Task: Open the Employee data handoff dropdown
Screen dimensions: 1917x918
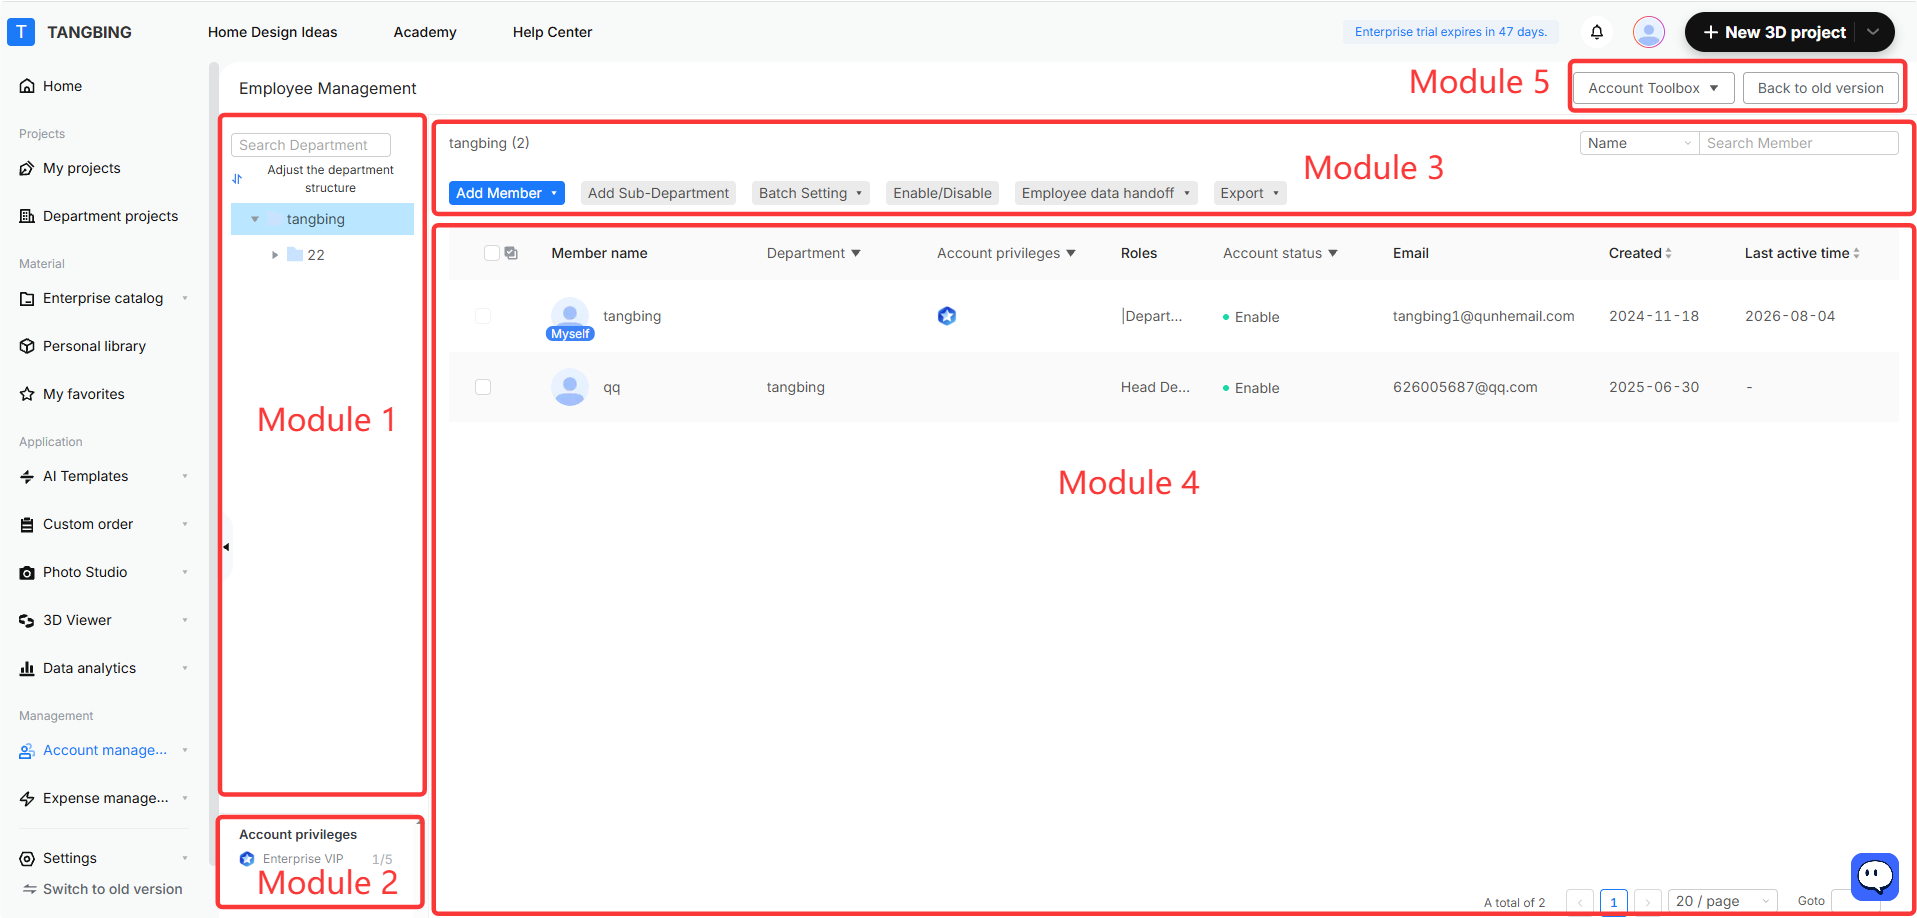Action: click(1107, 193)
